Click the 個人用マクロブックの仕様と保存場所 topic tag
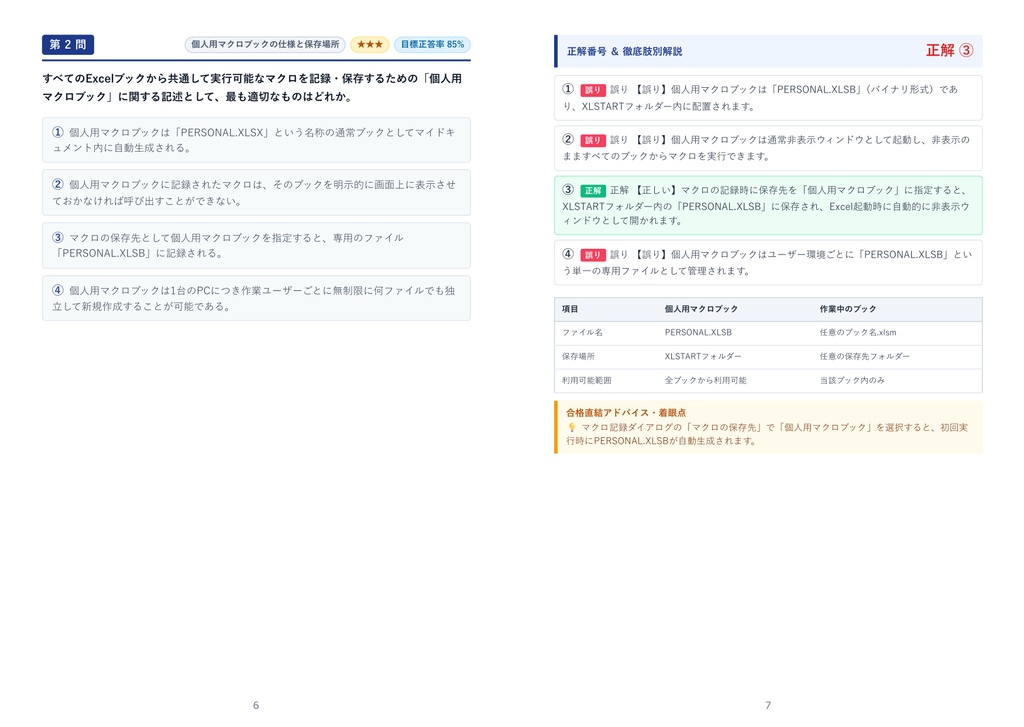1024x727 pixels. tap(265, 44)
